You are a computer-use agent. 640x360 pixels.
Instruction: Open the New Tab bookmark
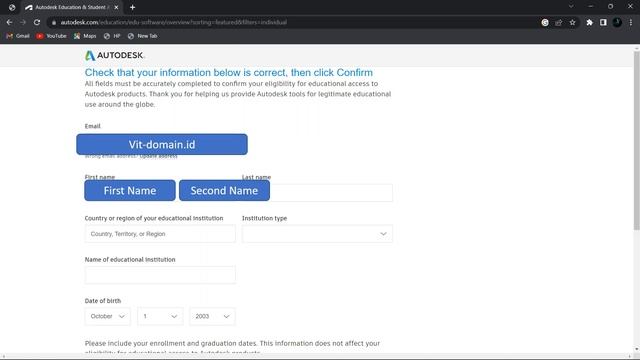(142, 36)
